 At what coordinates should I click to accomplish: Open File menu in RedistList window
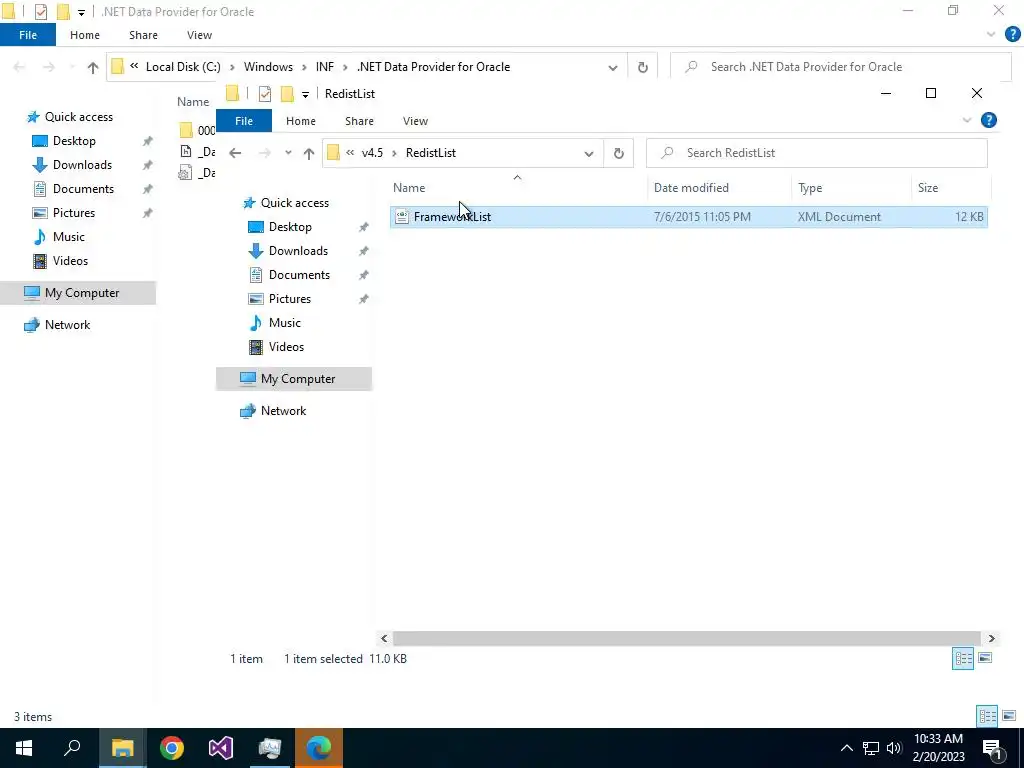(244, 121)
